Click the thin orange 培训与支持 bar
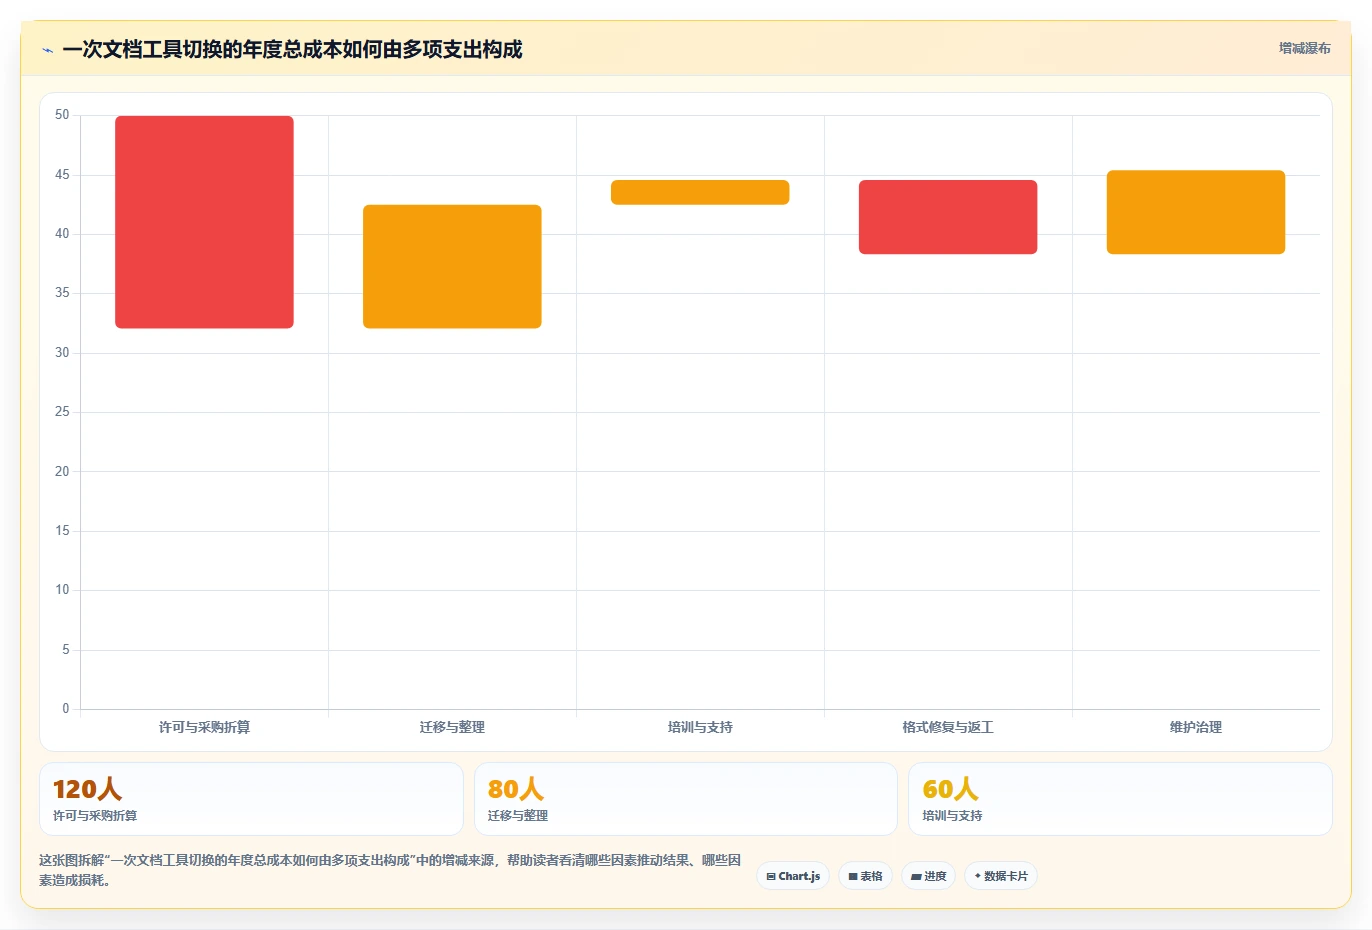 [x=700, y=192]
